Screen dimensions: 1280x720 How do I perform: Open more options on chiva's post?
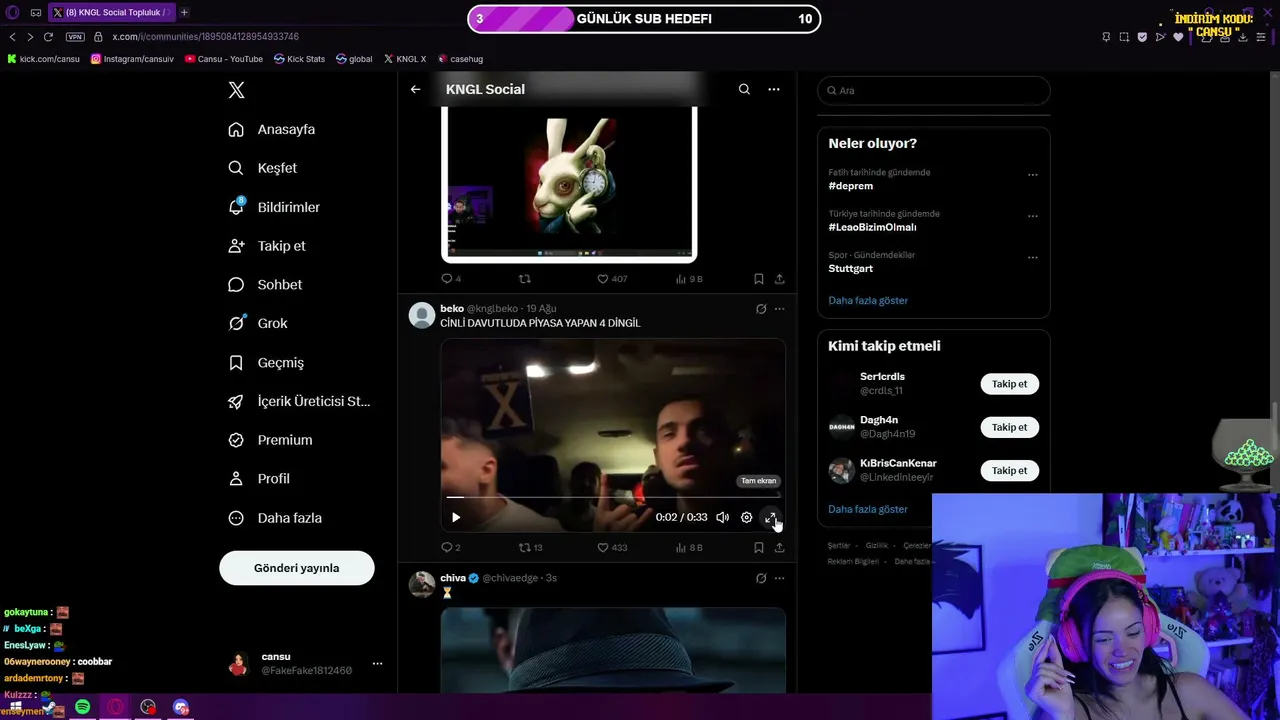(x=780, y=578)
